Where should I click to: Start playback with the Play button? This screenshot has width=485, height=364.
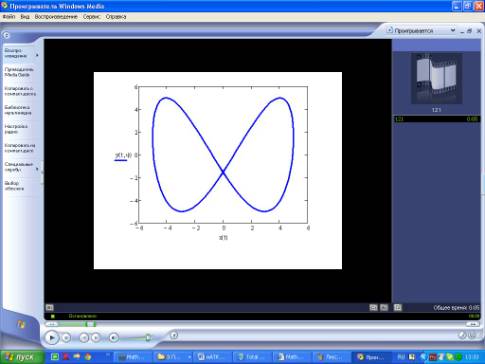pyautogui.click(x=52, y=338)
